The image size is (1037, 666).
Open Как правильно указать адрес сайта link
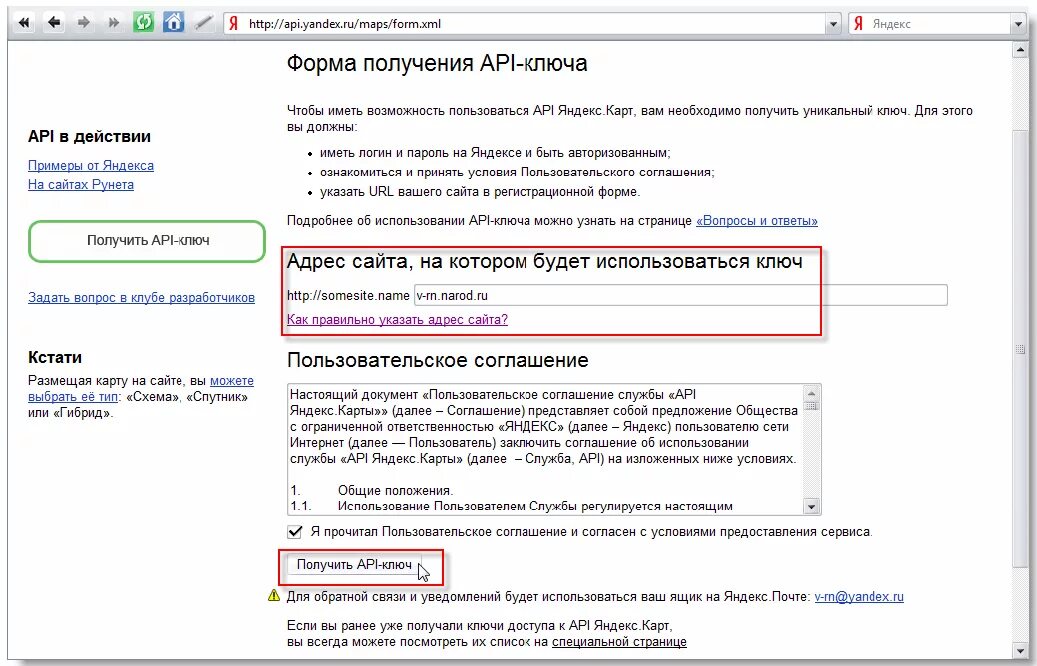click(x=397, y=319)
